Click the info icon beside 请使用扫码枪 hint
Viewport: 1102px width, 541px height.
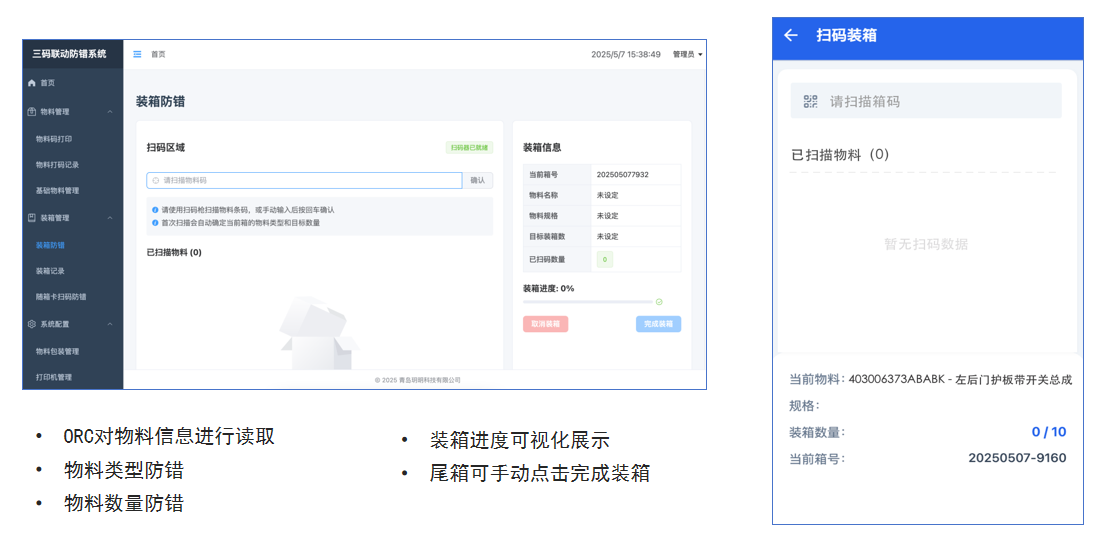[155, 209]
